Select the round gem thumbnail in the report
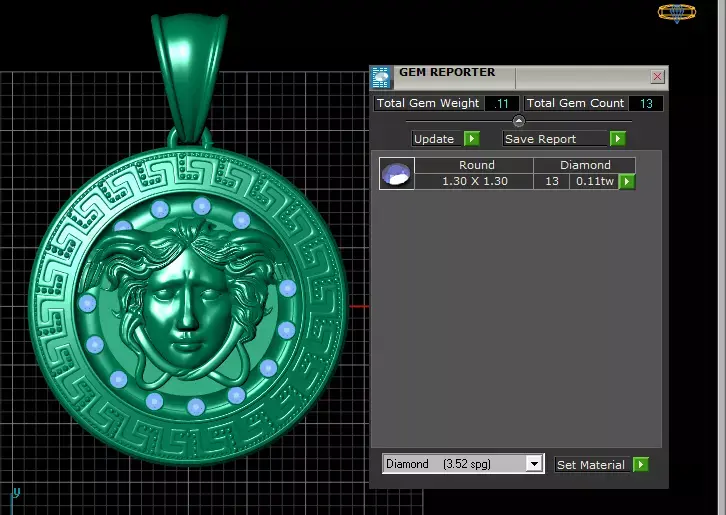Viewport: 726px width, 515px height. pos(397,173)
